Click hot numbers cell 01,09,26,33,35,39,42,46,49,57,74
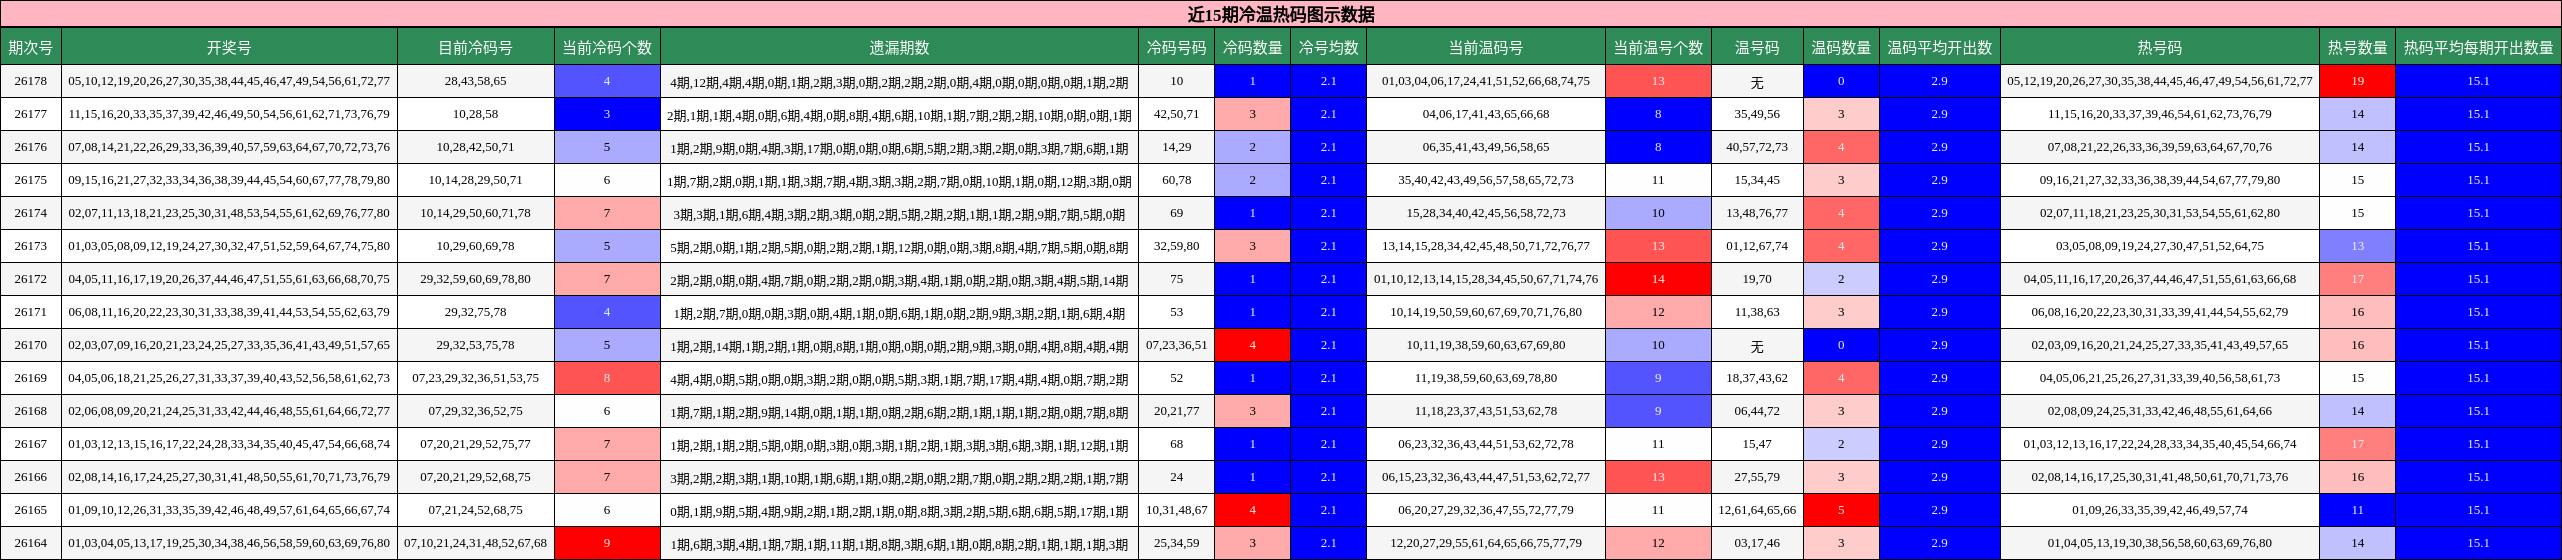 pyautogui.click(x=2160, y=510)
